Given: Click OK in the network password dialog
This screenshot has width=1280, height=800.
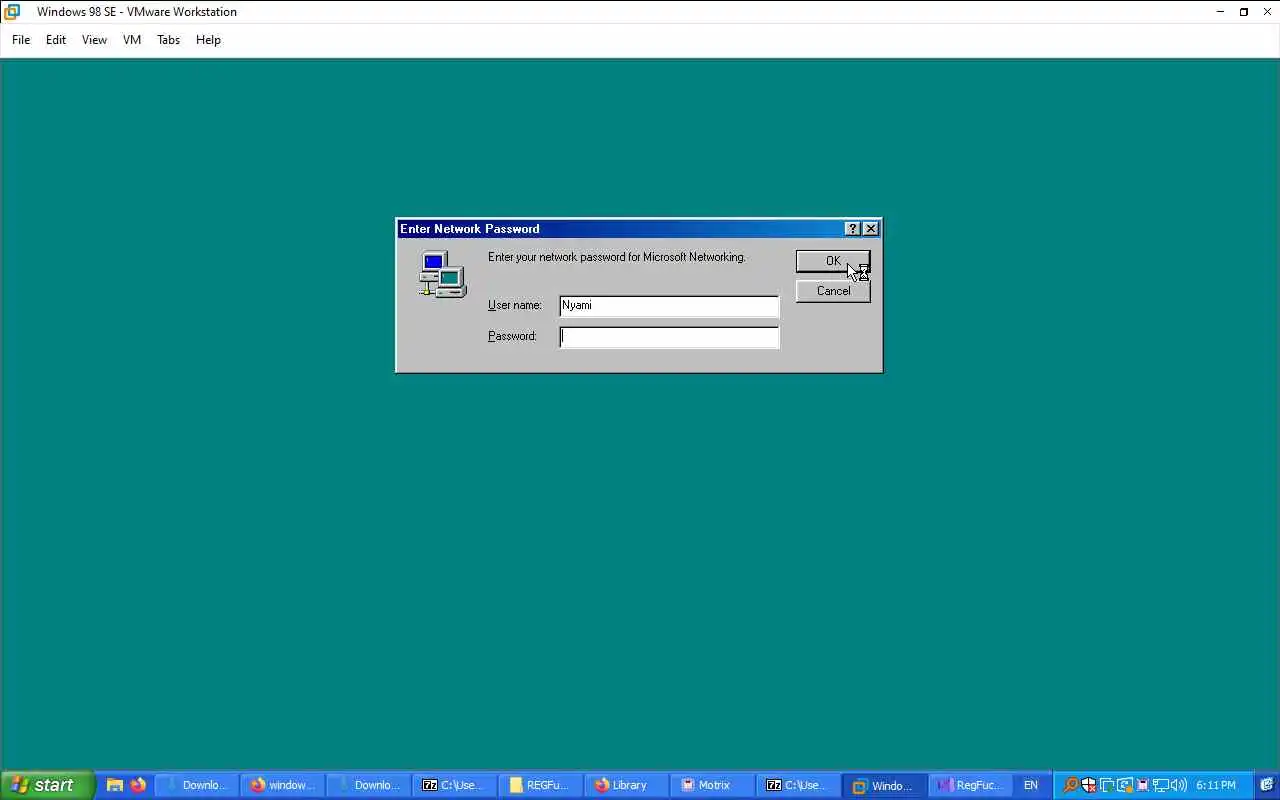Looking at the screenshot, I should (x=833, y=261).
